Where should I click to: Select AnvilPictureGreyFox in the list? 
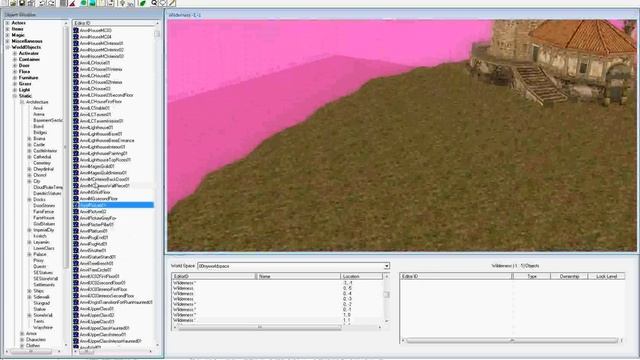98,218
